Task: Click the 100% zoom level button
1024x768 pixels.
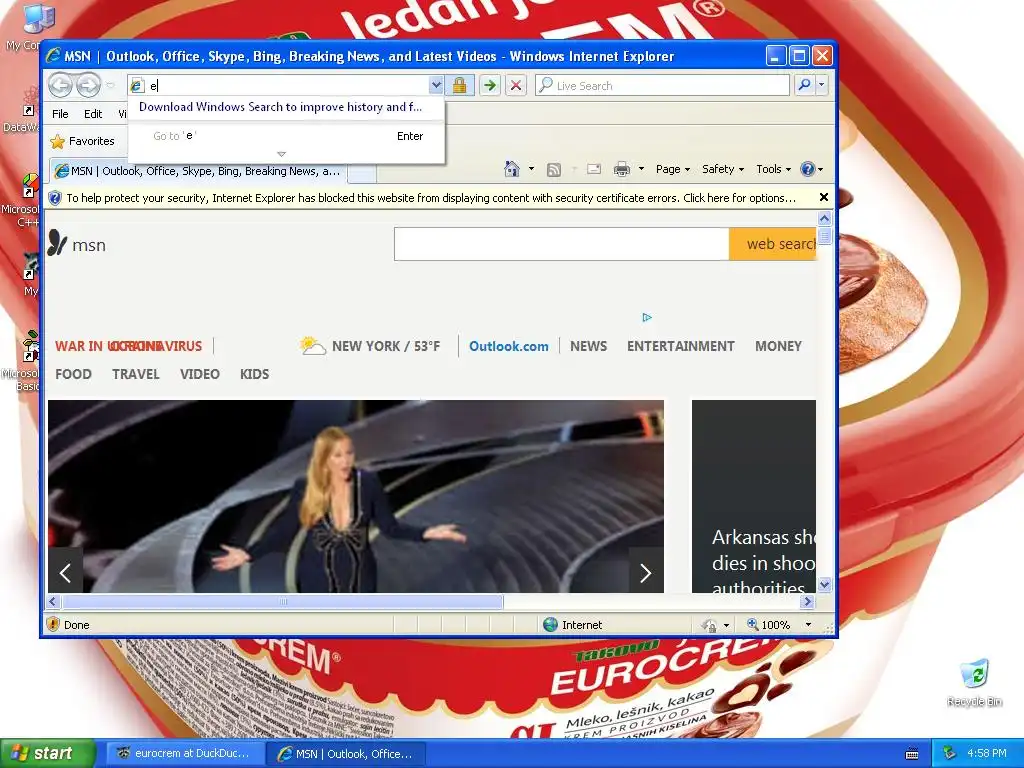Action: point(769,625)
